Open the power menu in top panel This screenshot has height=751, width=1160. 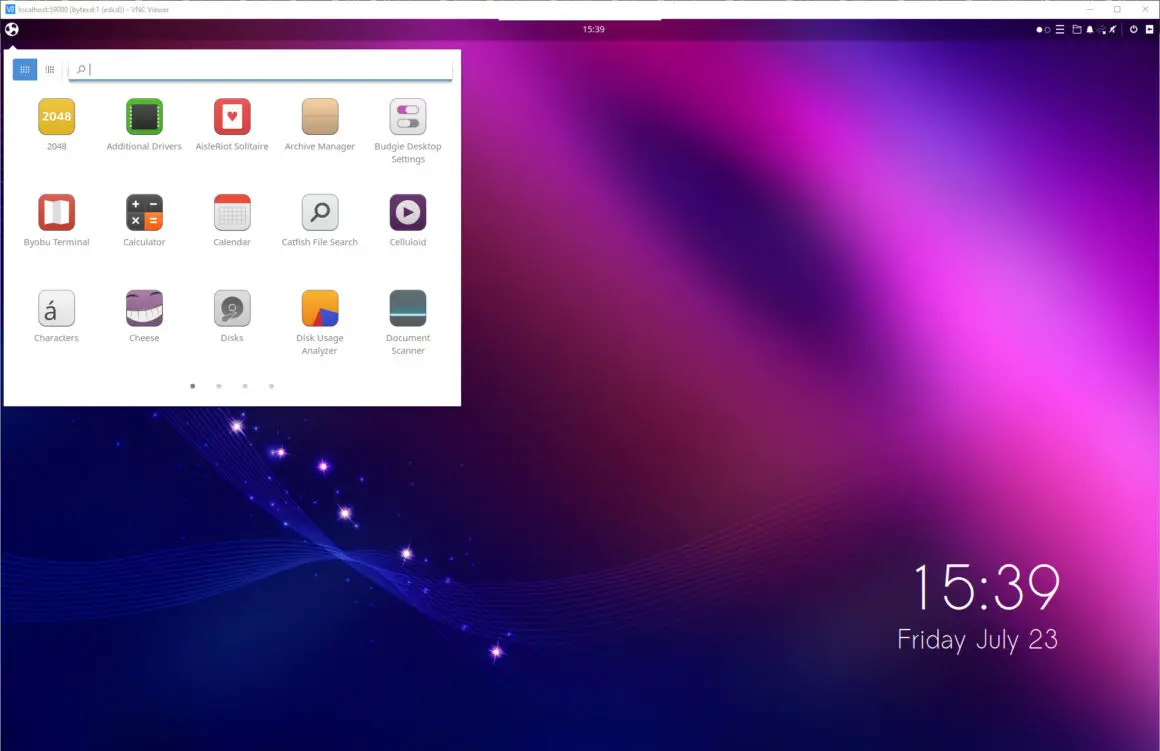coord(1133,30)
